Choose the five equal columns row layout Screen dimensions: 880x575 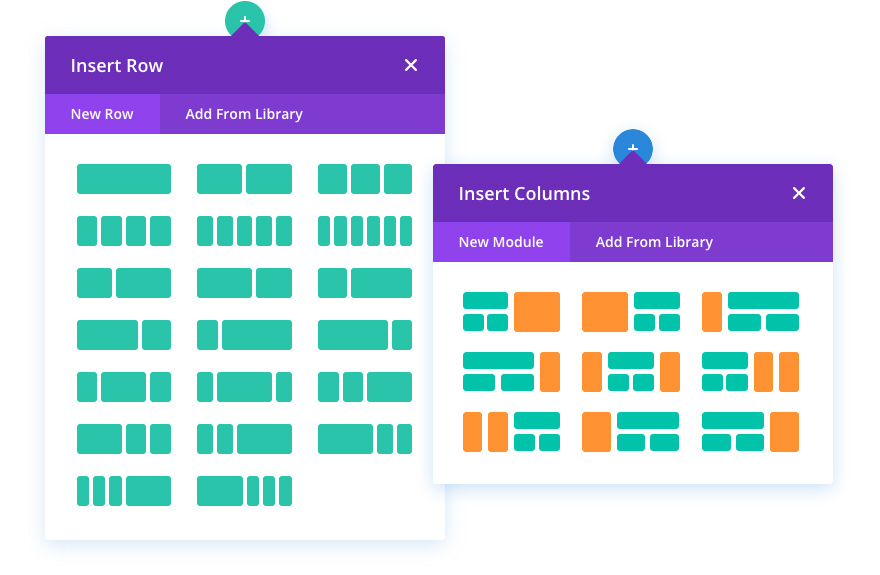[244, 231]
